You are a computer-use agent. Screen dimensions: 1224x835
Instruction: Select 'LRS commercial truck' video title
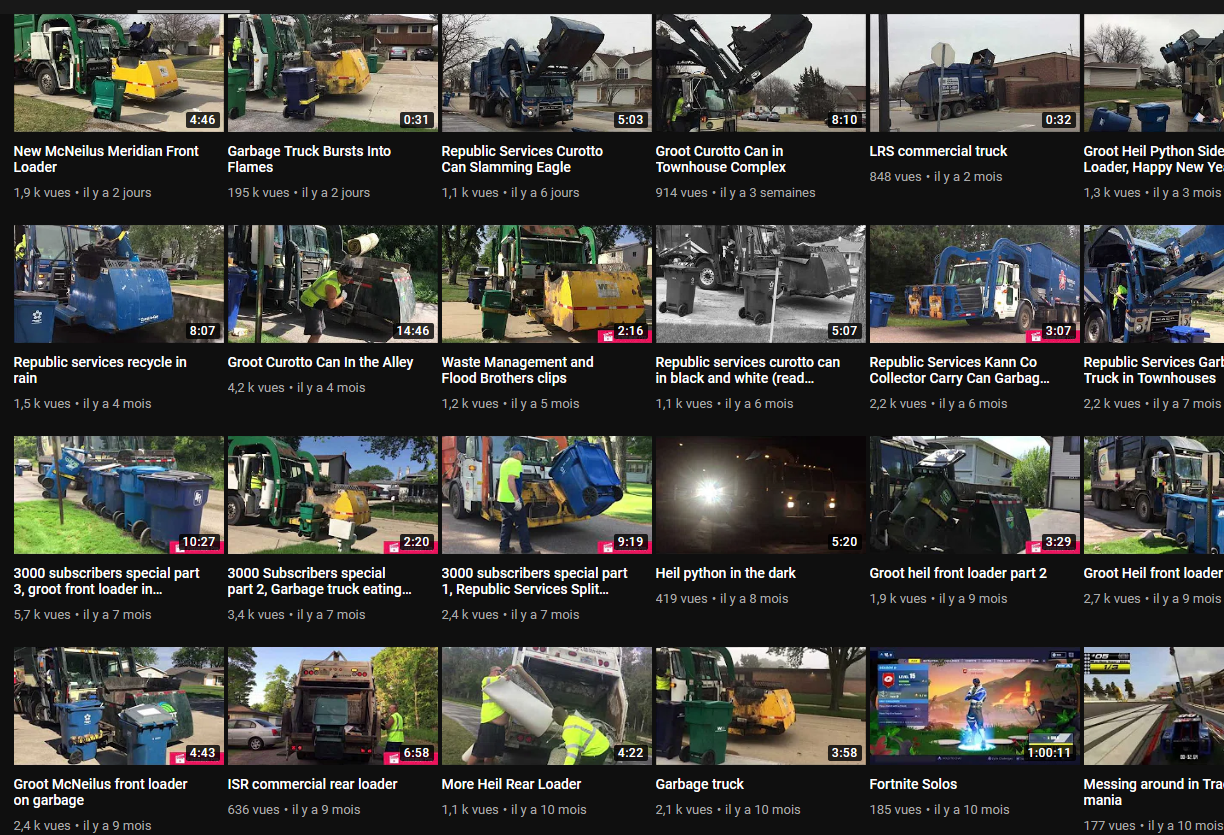(938, 151)
